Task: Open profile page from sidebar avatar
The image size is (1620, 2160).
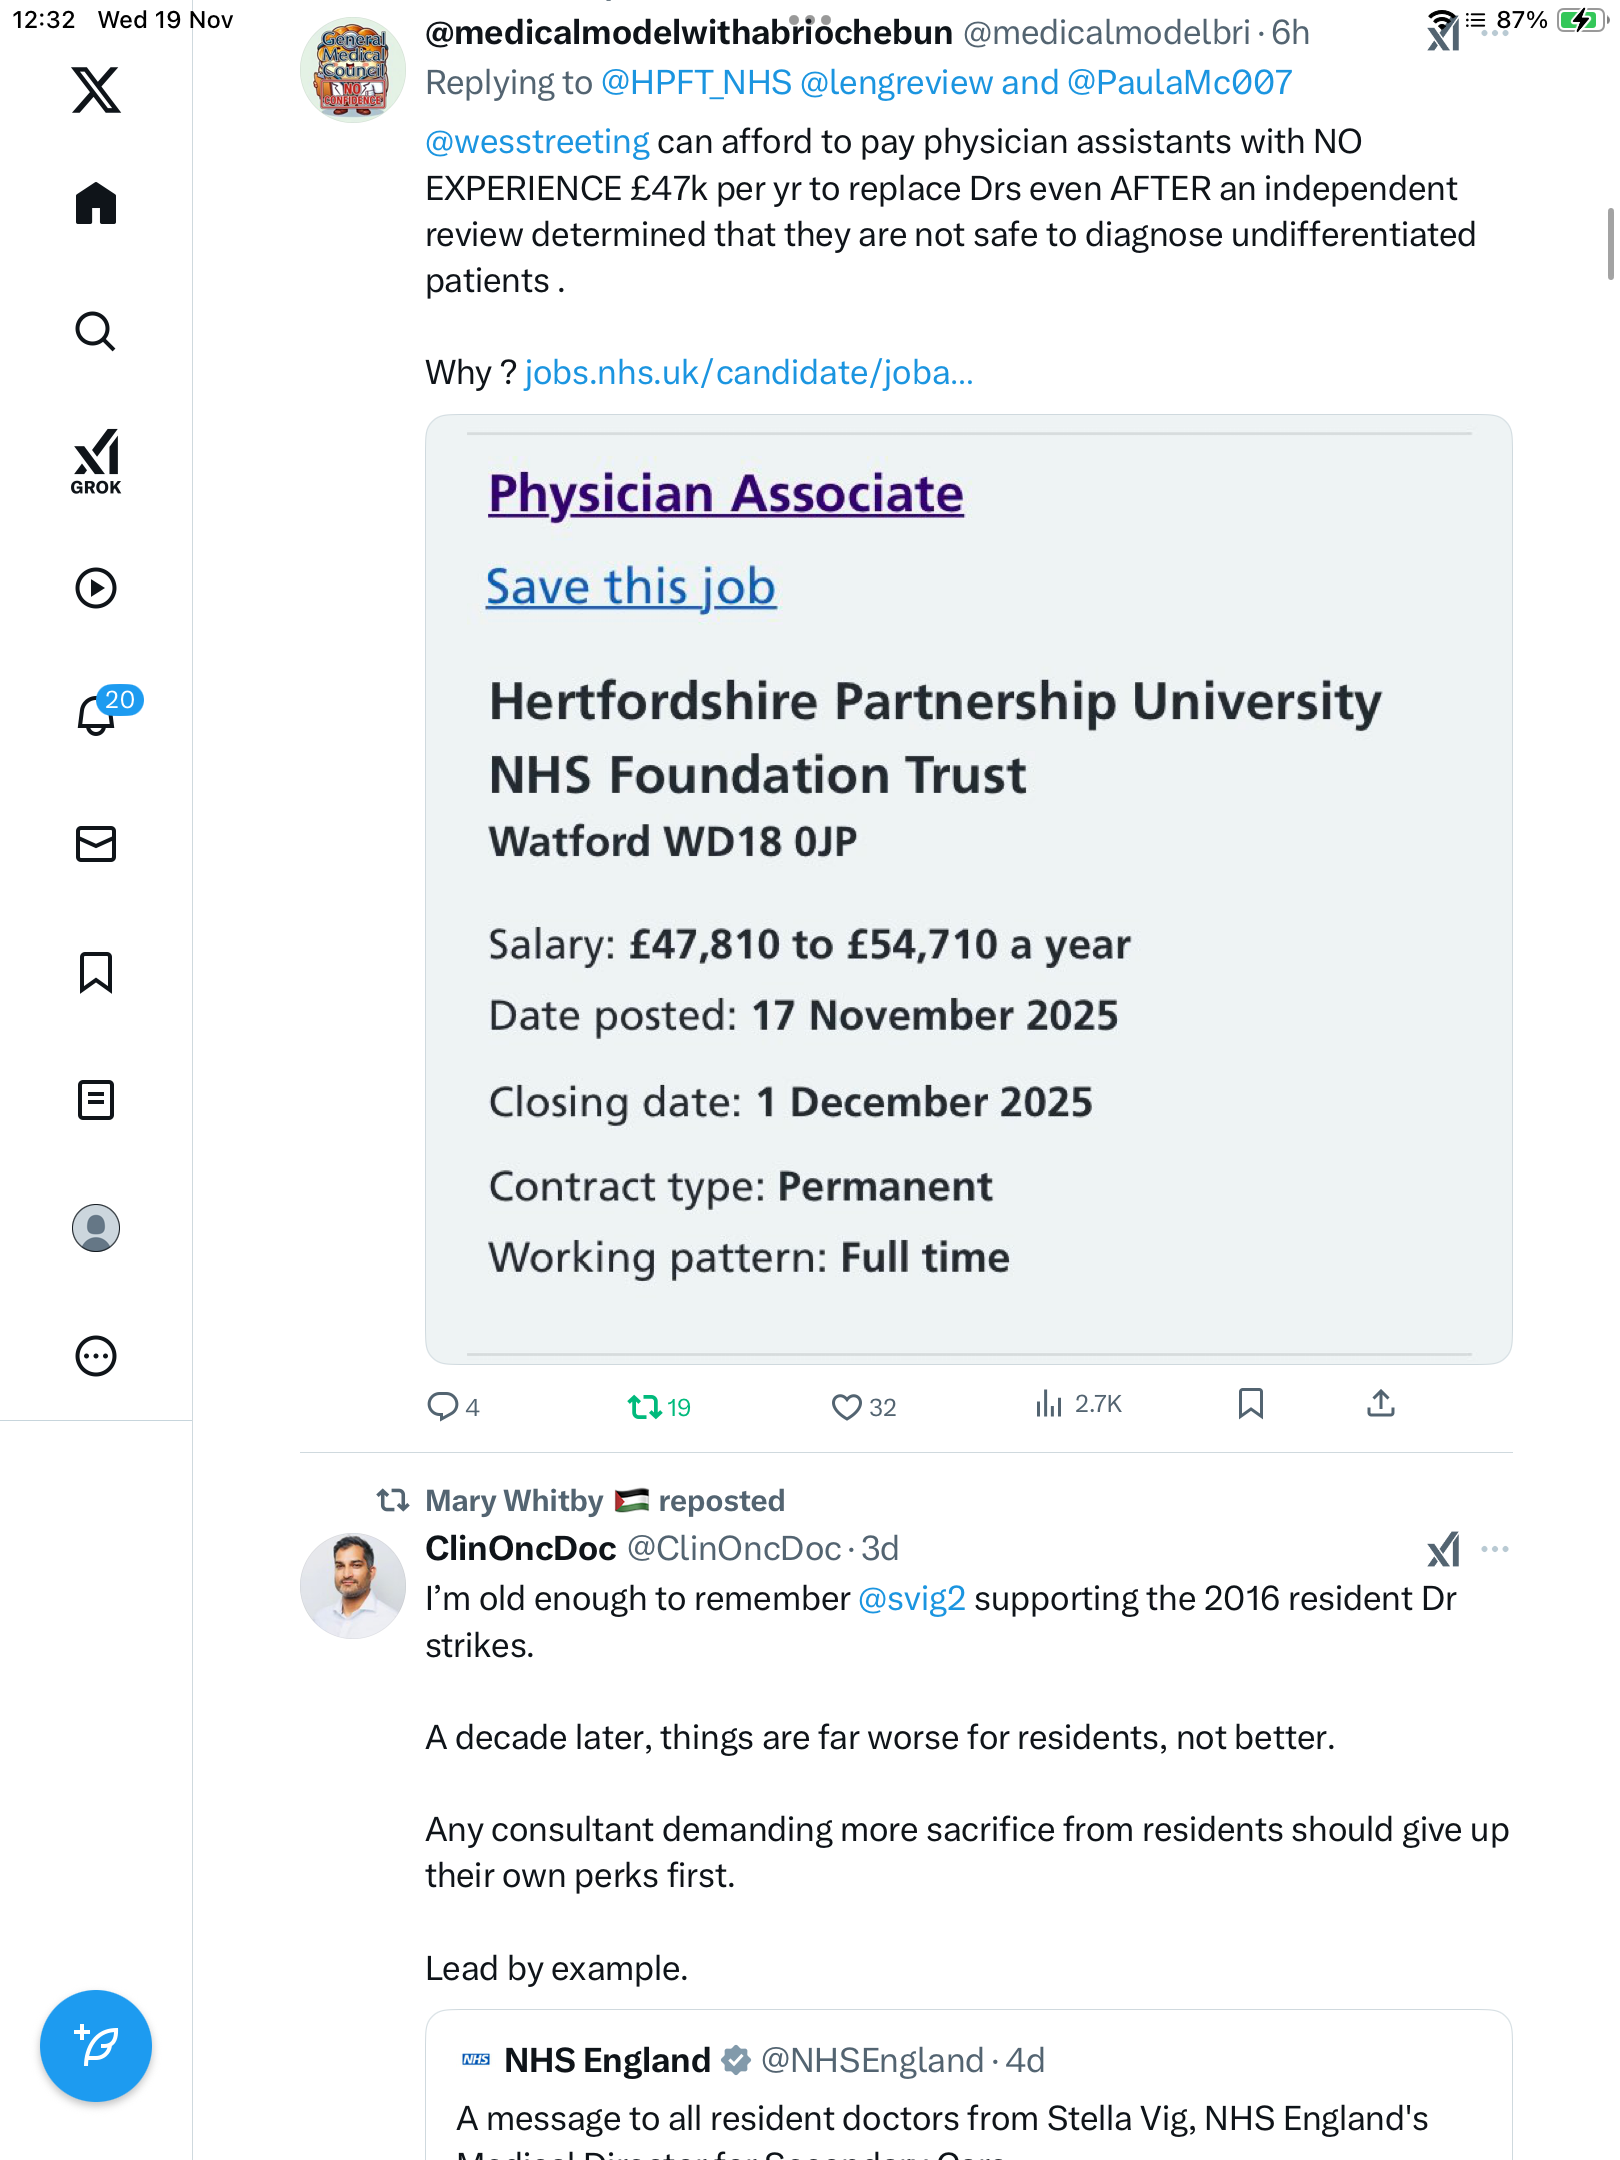Action: pos(96,1228)
